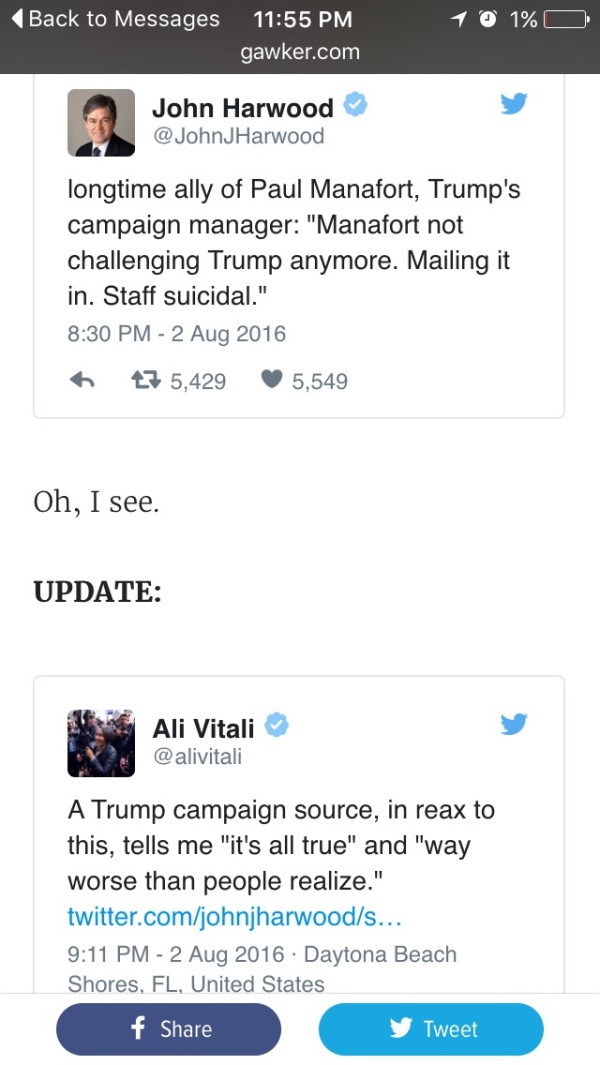Viewport: 600px width, 1065px height.
Task: Tap Twitter bird icon on Ali Vitali's tweet
Action: [x=514, y=723]
